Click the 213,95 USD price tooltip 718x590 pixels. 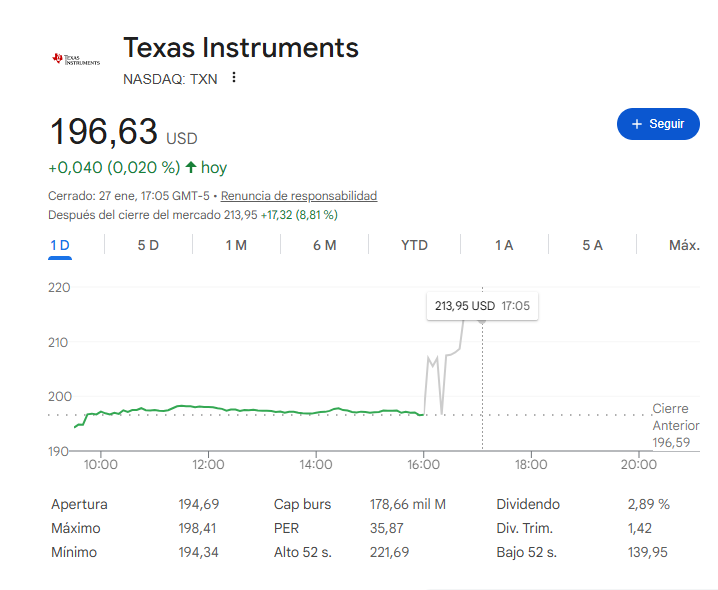[482, 305]
